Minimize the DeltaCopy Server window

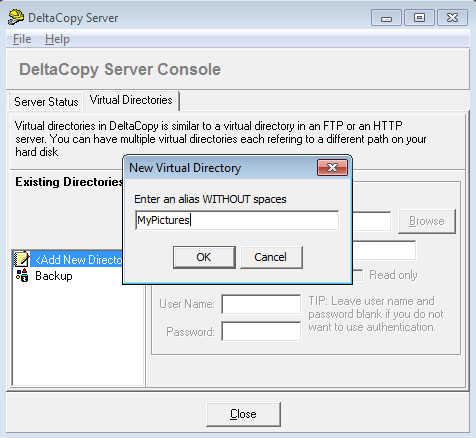point(386,18)
